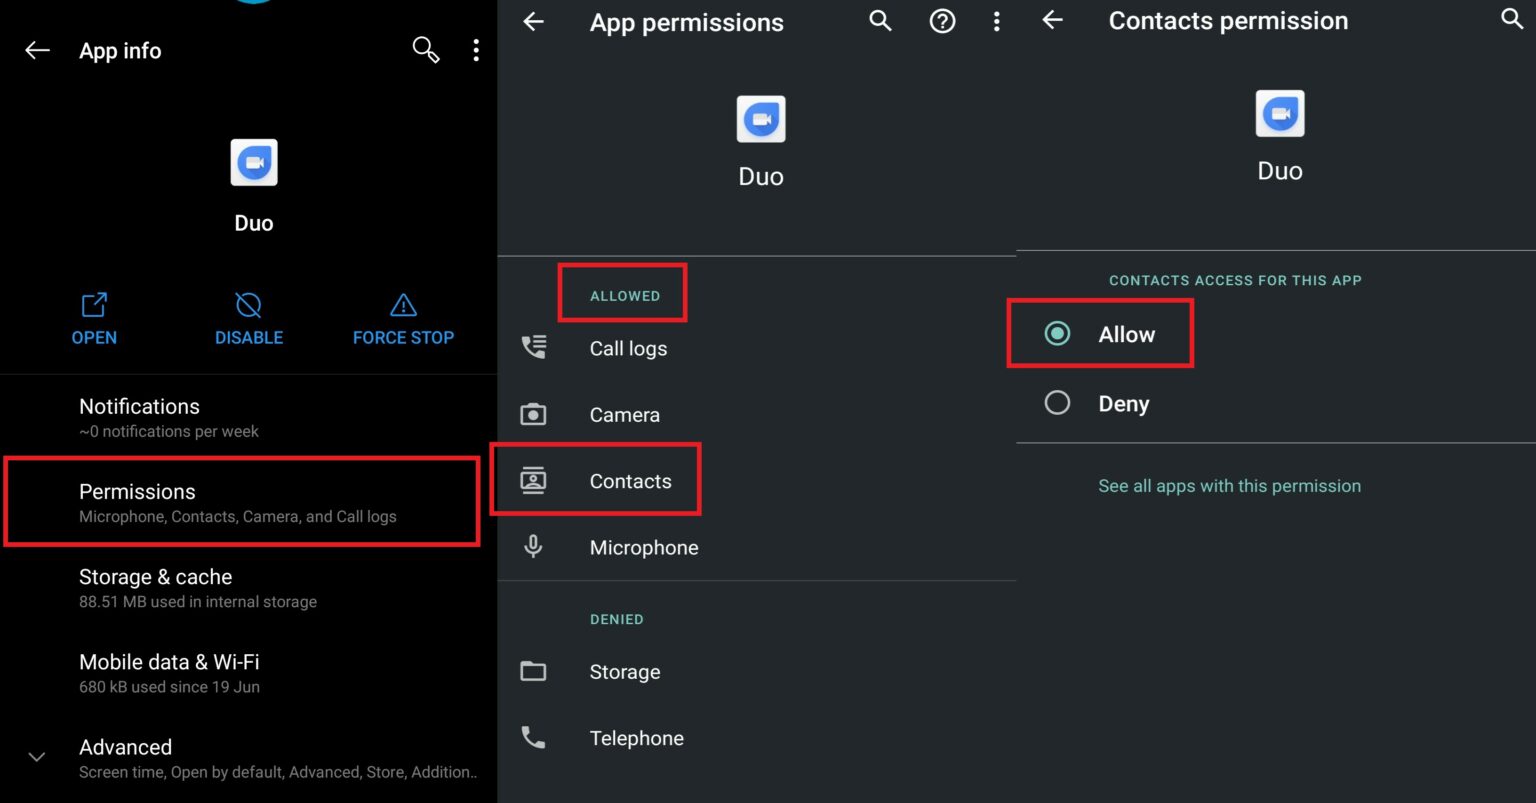The width and height of the screenshot is (1536, 803).
Task: Click the Telephone permission icon
Action: [x=533, y=737]
